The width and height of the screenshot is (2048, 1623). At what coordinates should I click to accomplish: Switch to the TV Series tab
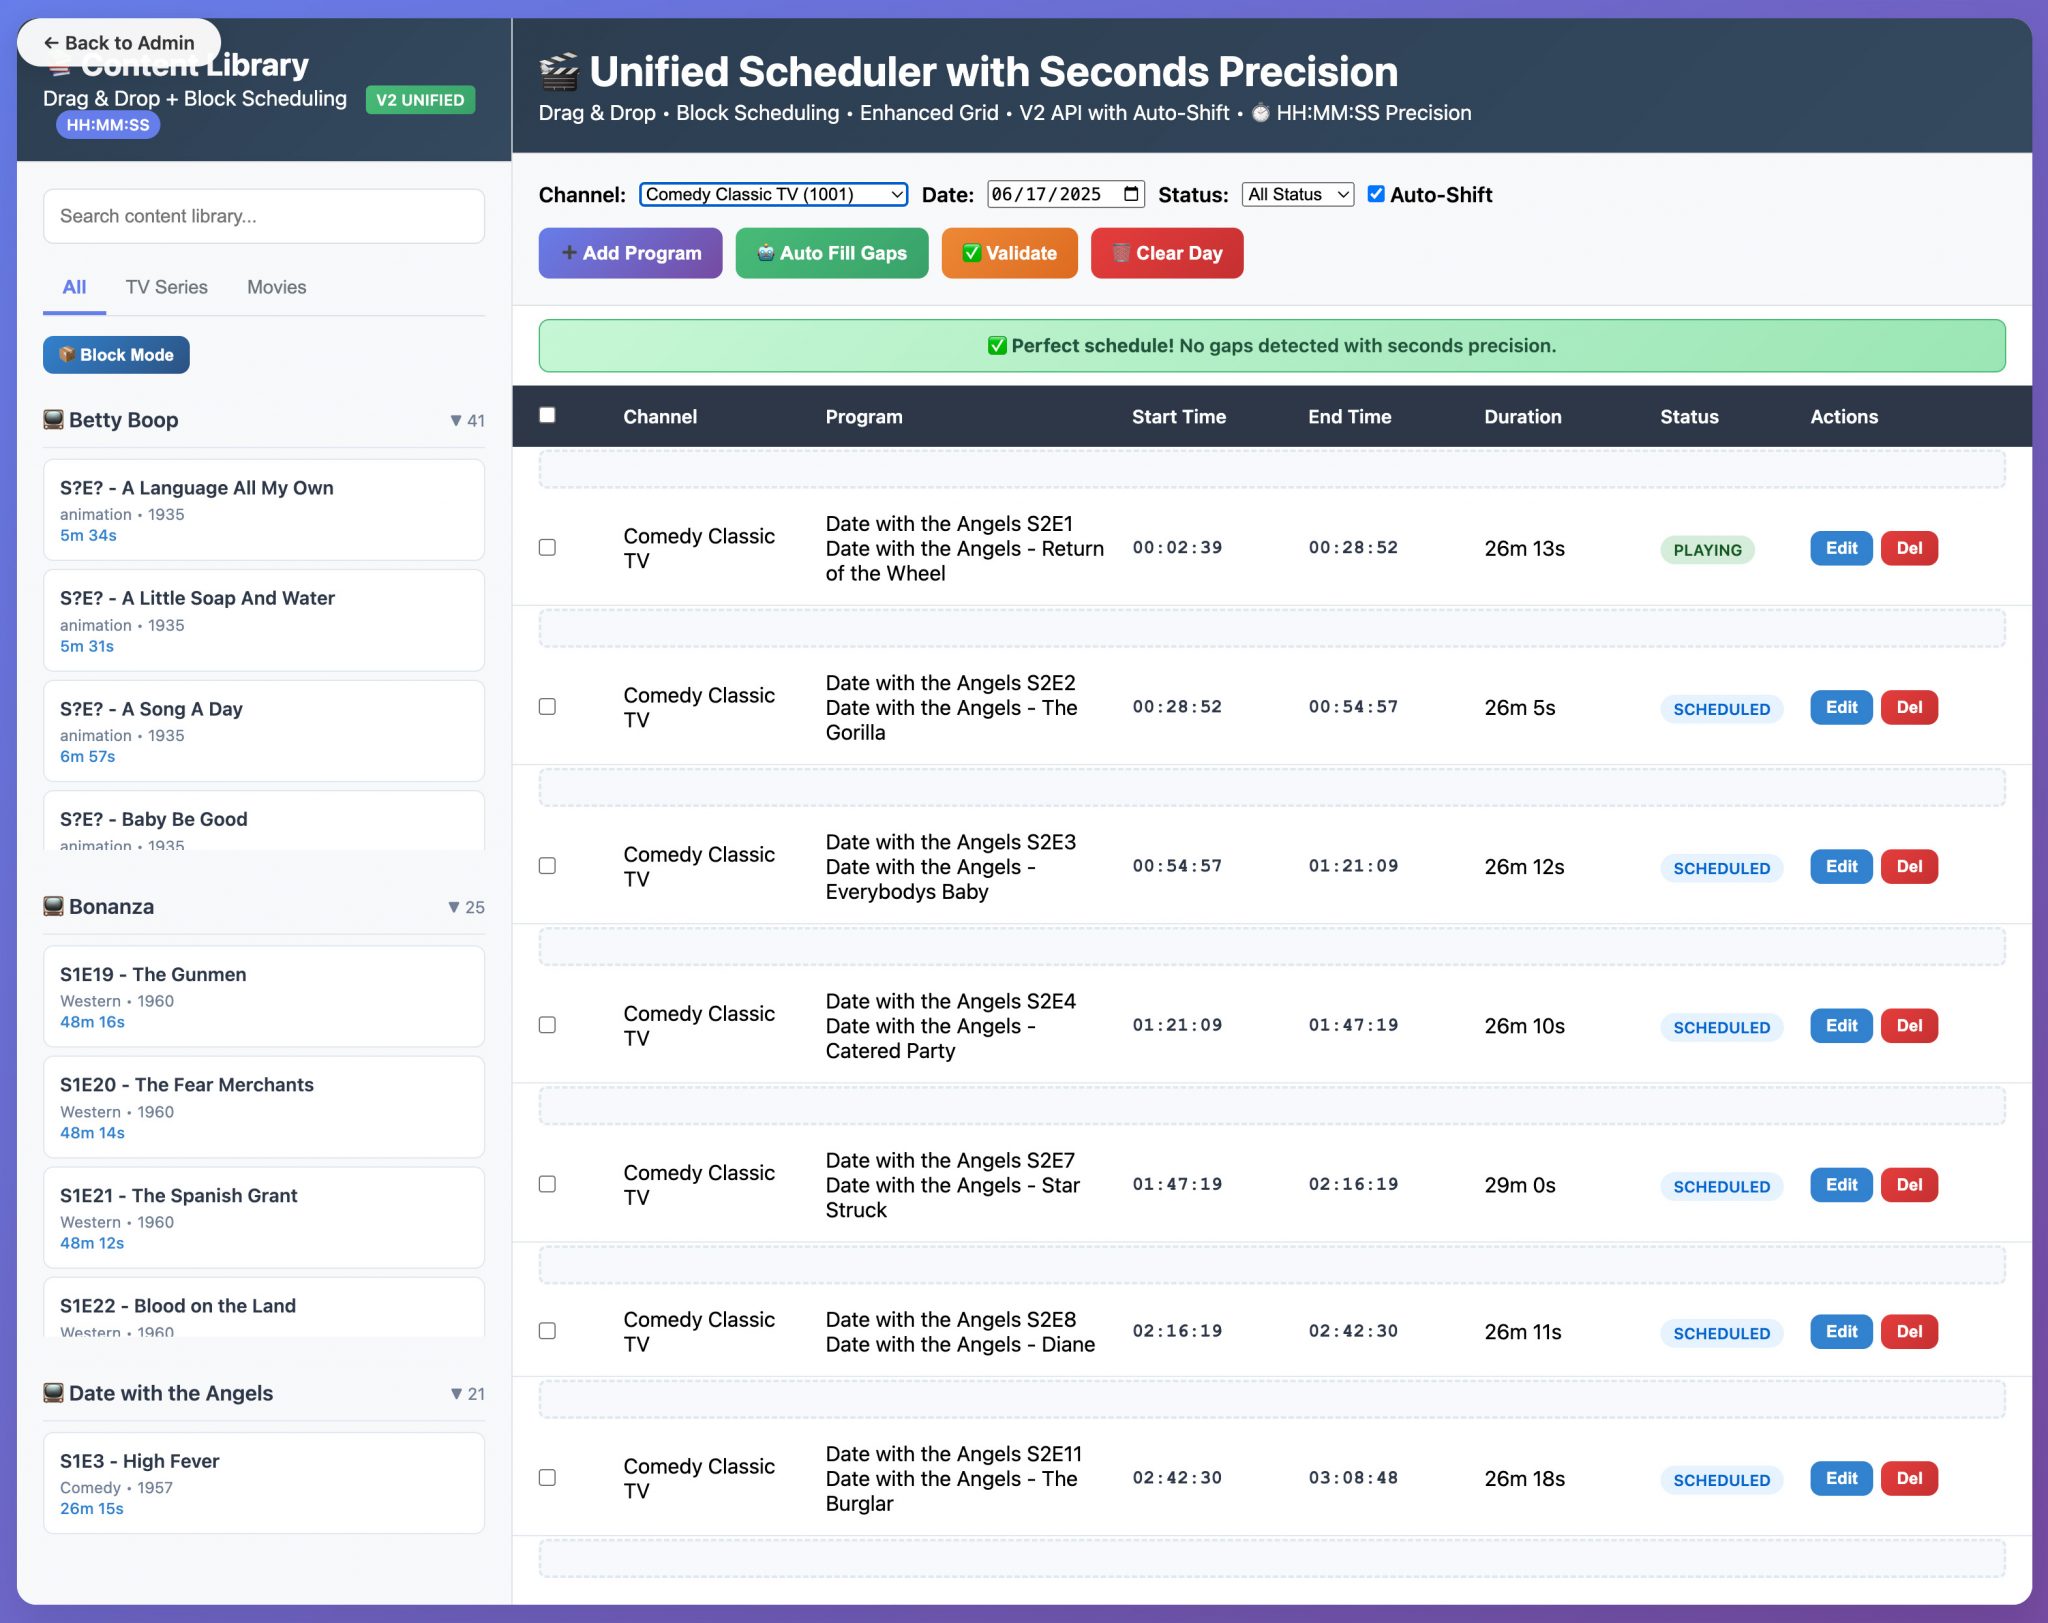pos(166,287)
